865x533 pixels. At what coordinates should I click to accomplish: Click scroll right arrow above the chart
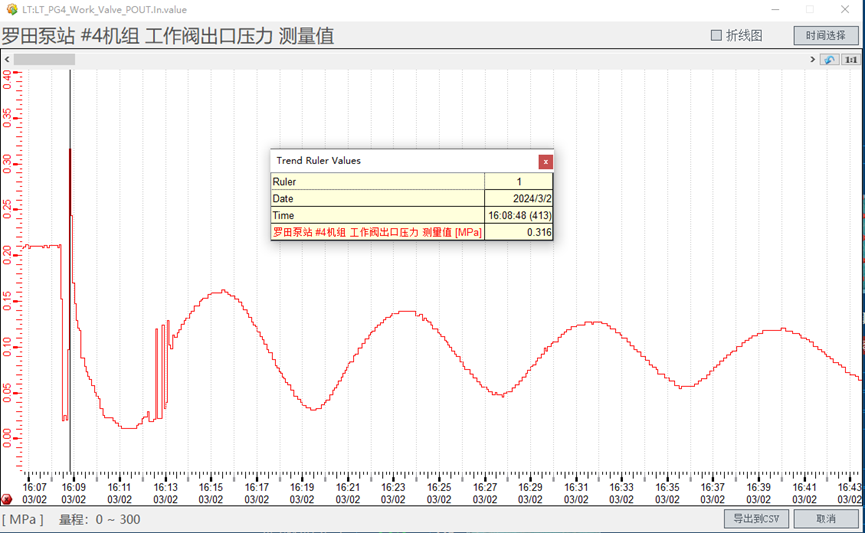[813, 60]
